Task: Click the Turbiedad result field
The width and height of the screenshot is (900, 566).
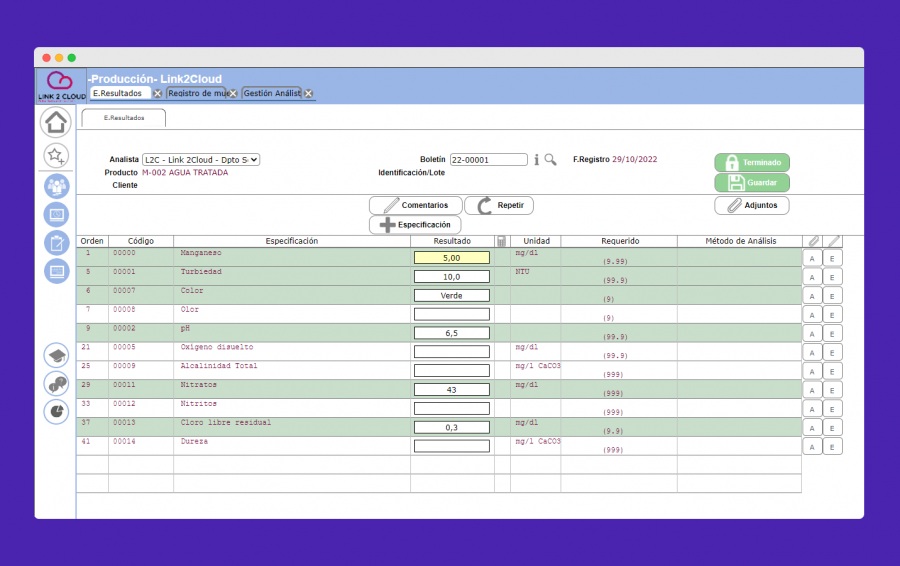Action: click(452, 277)
